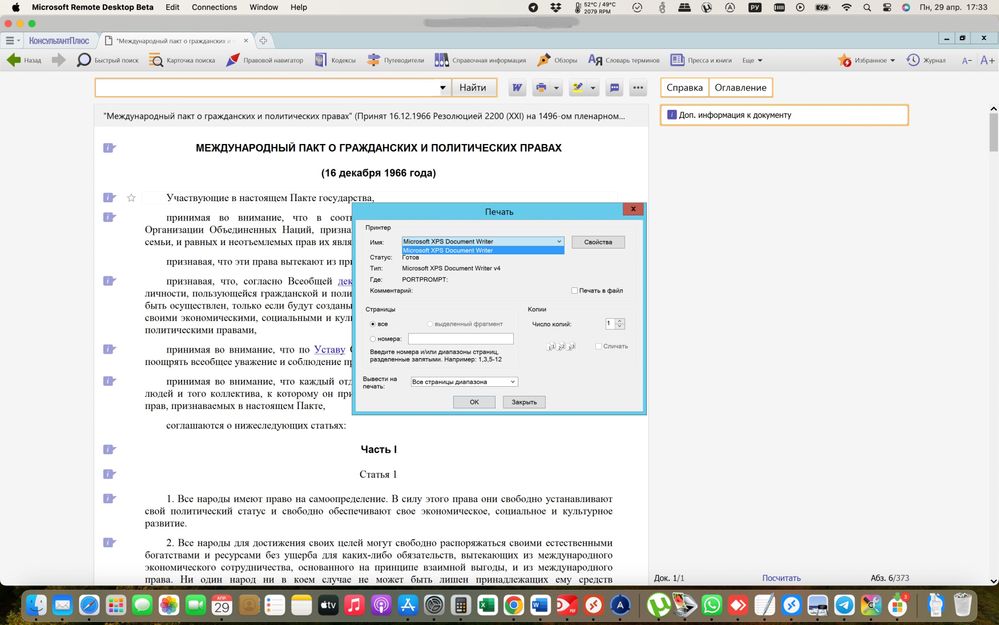
Task: Click Закрыть in the print dialog
Action: (524, 402)
